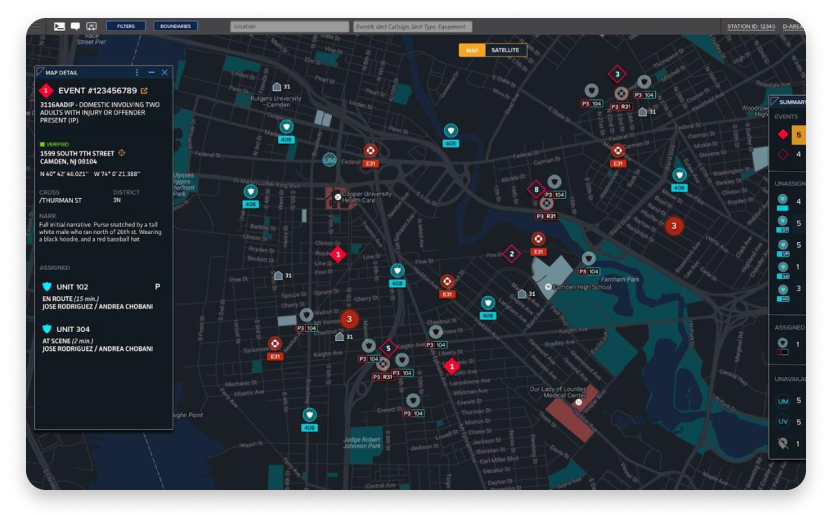Toggle the Boundaries overlay
Screen dimensions: 834x514
click(175, 26)
